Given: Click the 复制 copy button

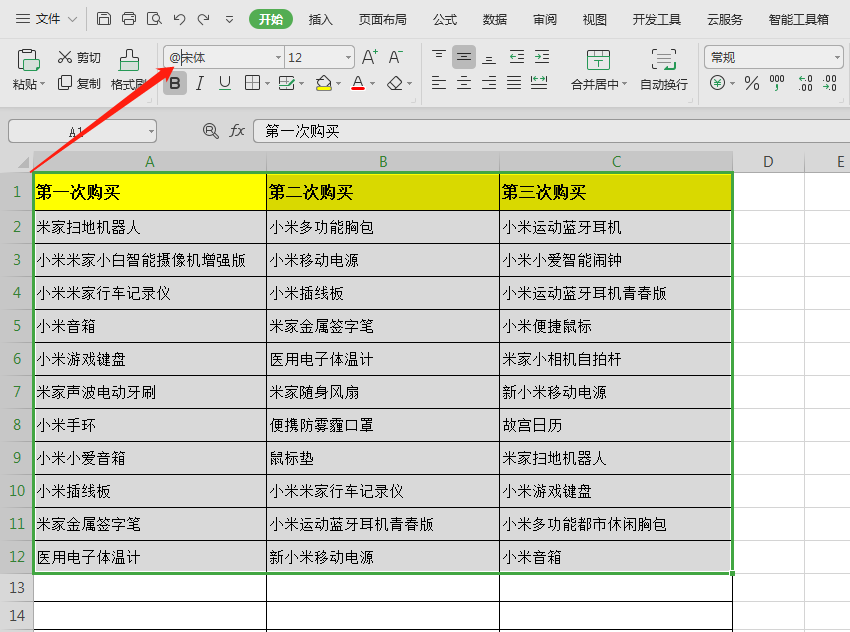Looking at the screenshot, I should (x=79, y=83).
